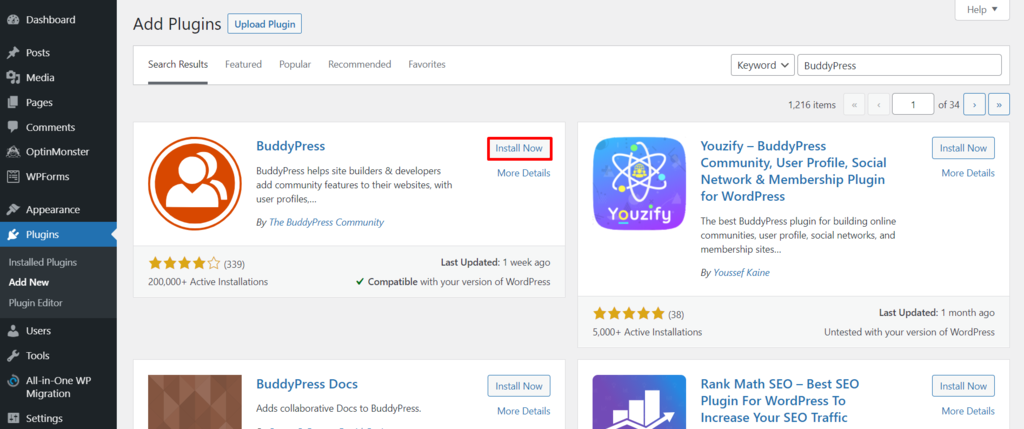This screenshot has height=429, width=1024.
Task: Click the Comments bubble icon
Action: (x=12, y=128)
